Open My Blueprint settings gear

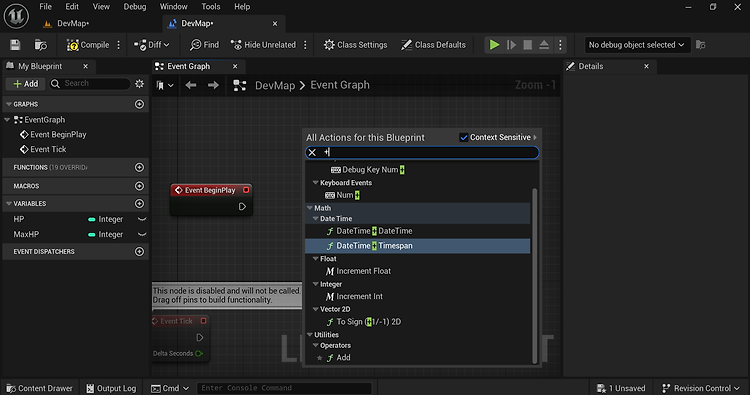pyautogui.click(x=139, y=84)
